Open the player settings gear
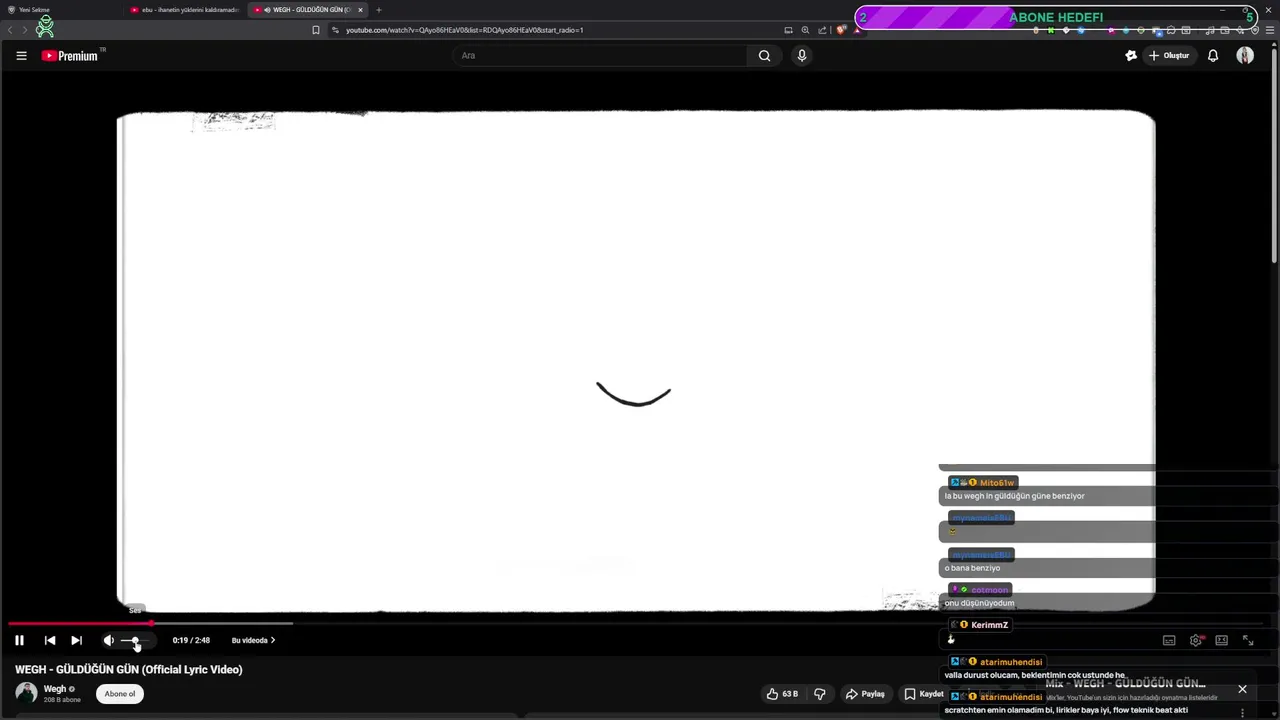This screenshot has height=720, width=1280. pos(1196,640)
